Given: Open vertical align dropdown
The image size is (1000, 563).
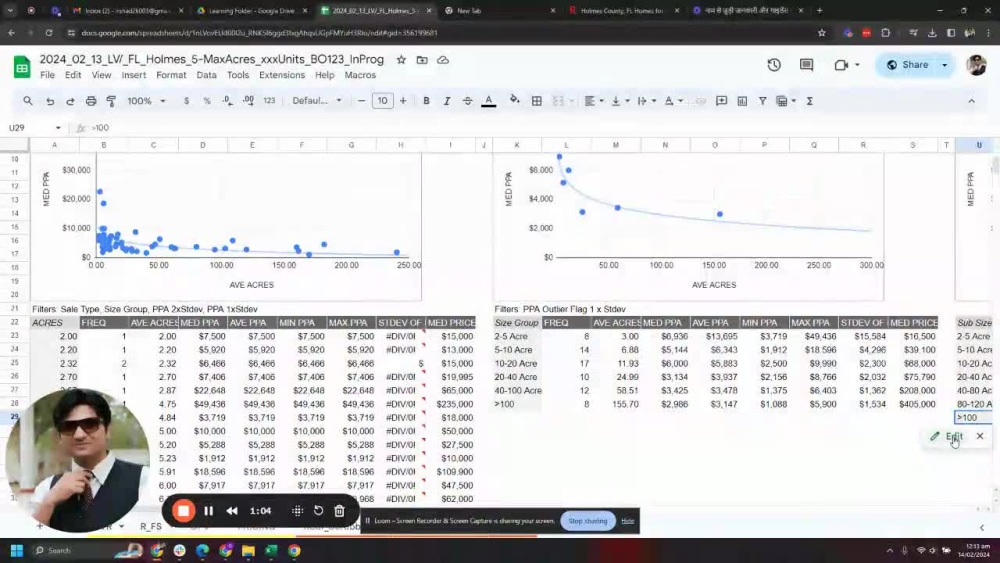Looking at the screenshot, I should coord(620,101).
